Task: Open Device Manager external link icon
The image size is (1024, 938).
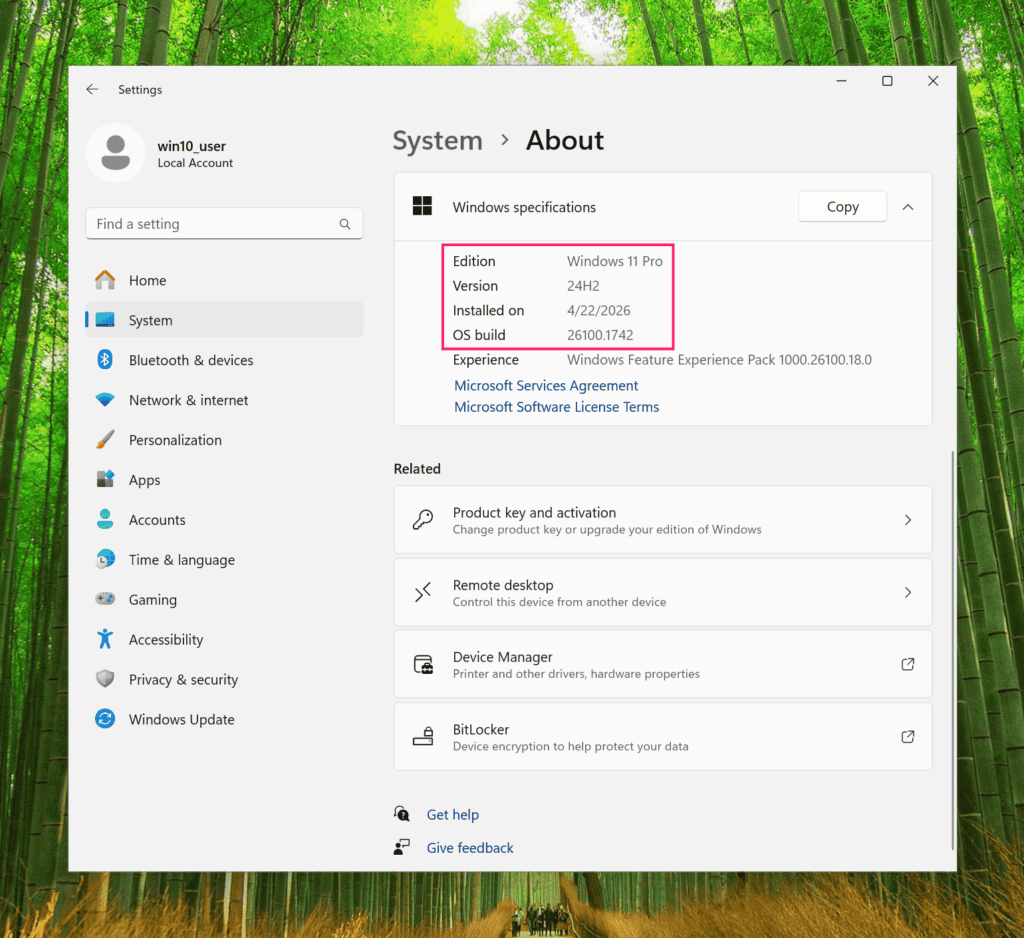Action: pos(908,664)
